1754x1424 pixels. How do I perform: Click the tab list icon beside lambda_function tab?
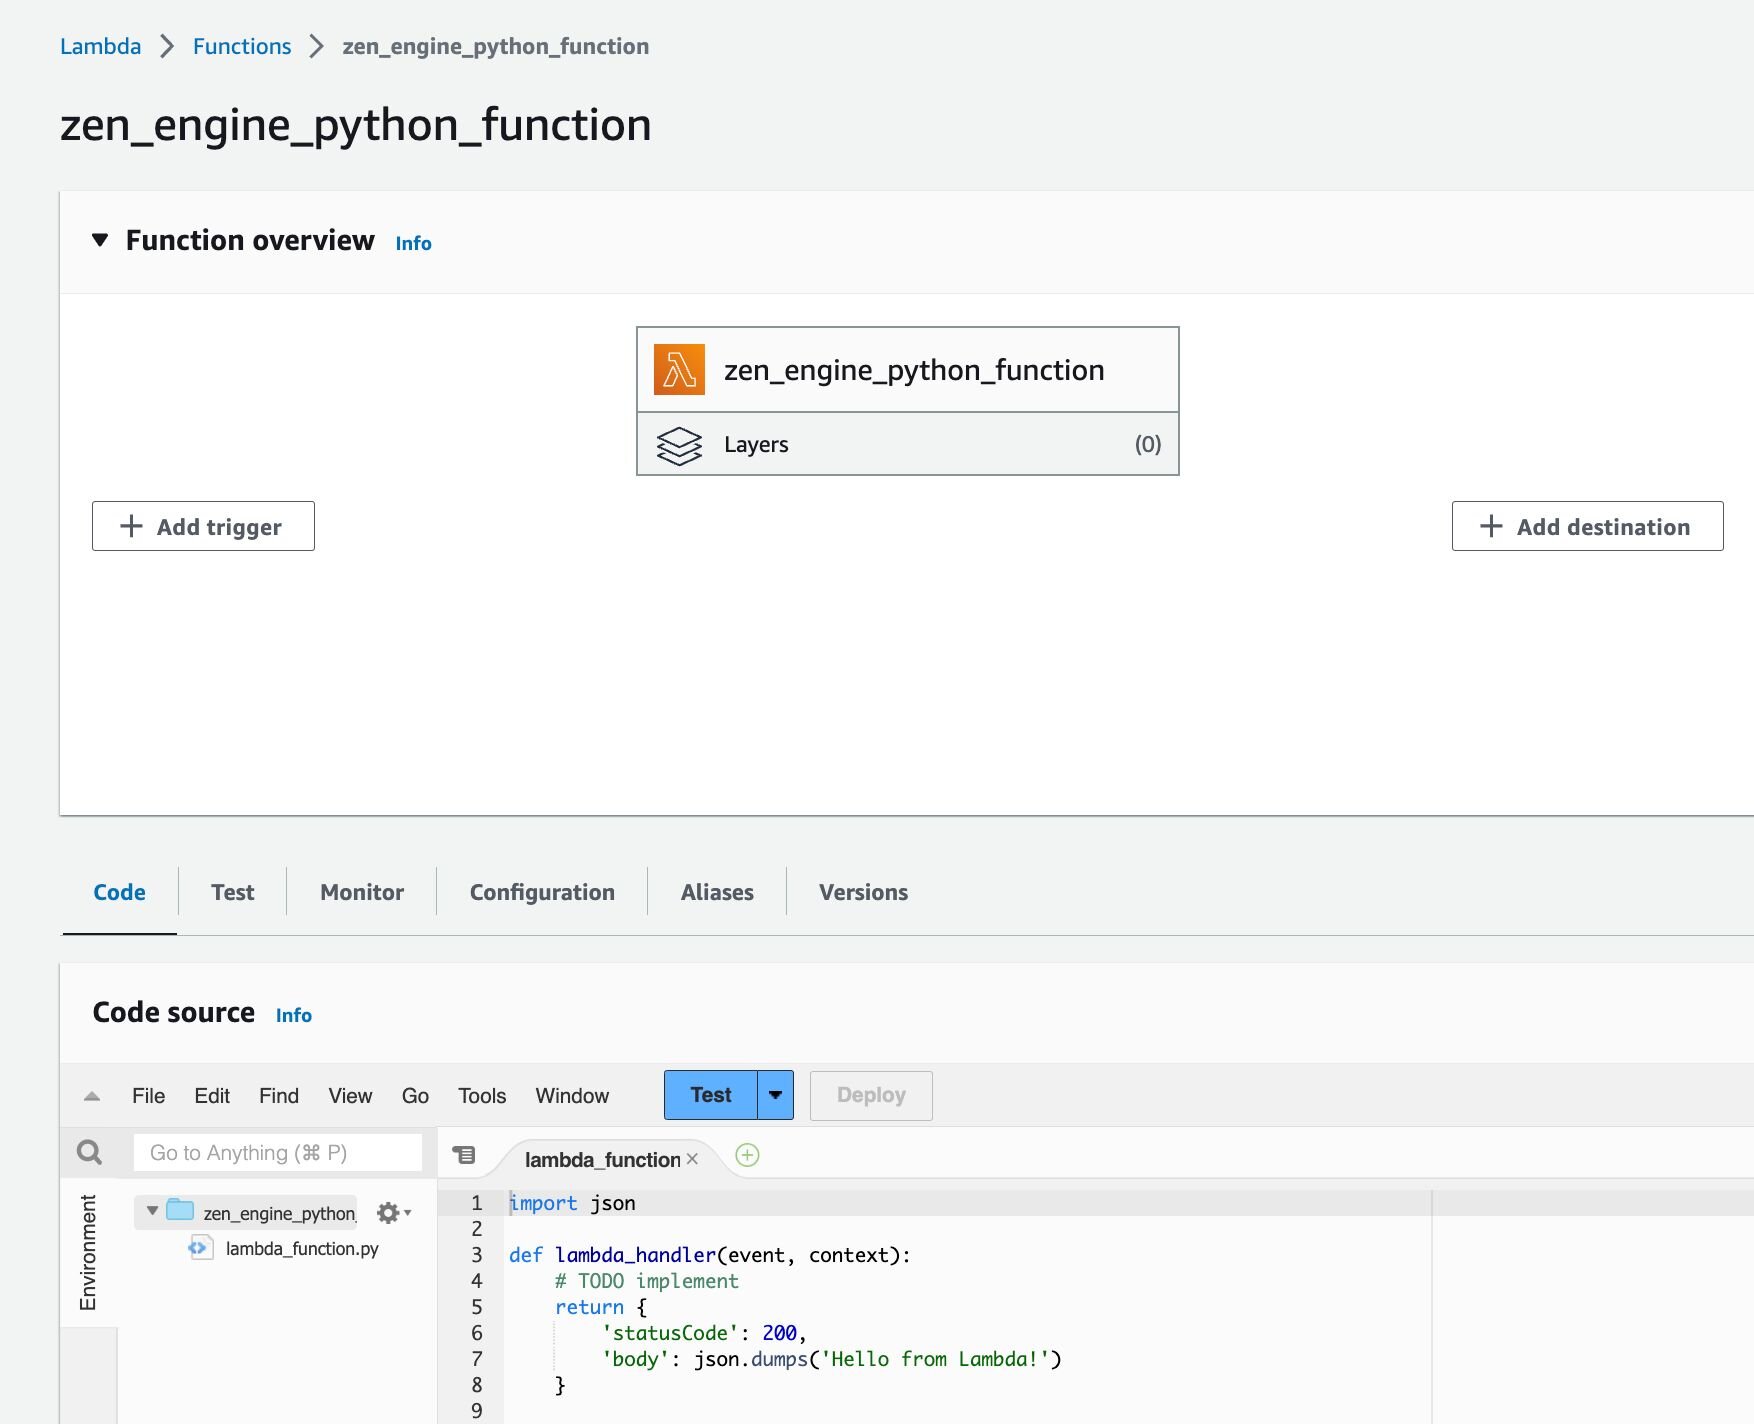tap(464, 1155)
